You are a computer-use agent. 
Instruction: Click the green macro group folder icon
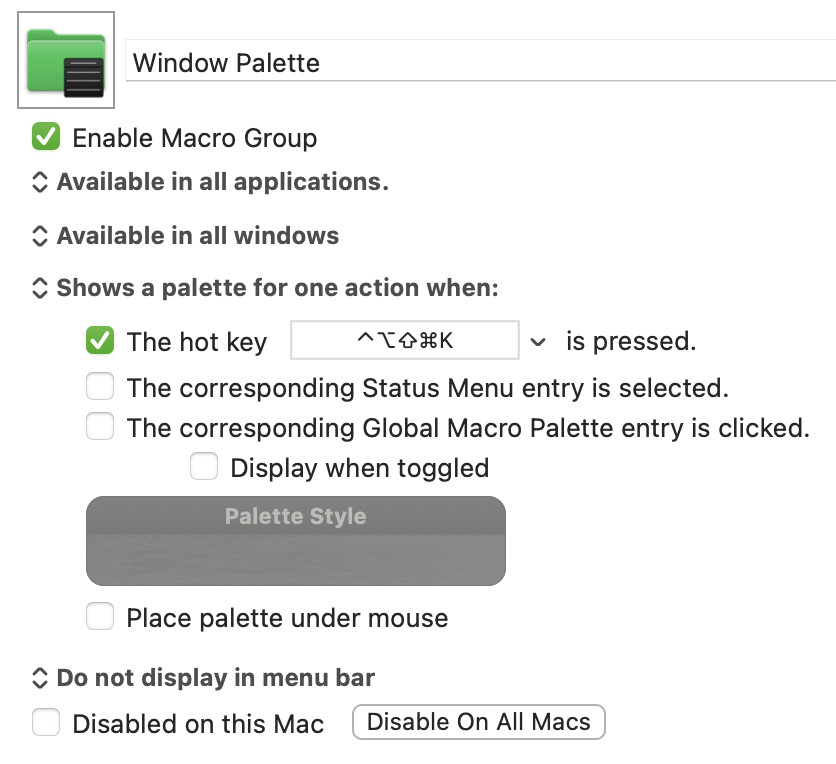pos(66,61)
